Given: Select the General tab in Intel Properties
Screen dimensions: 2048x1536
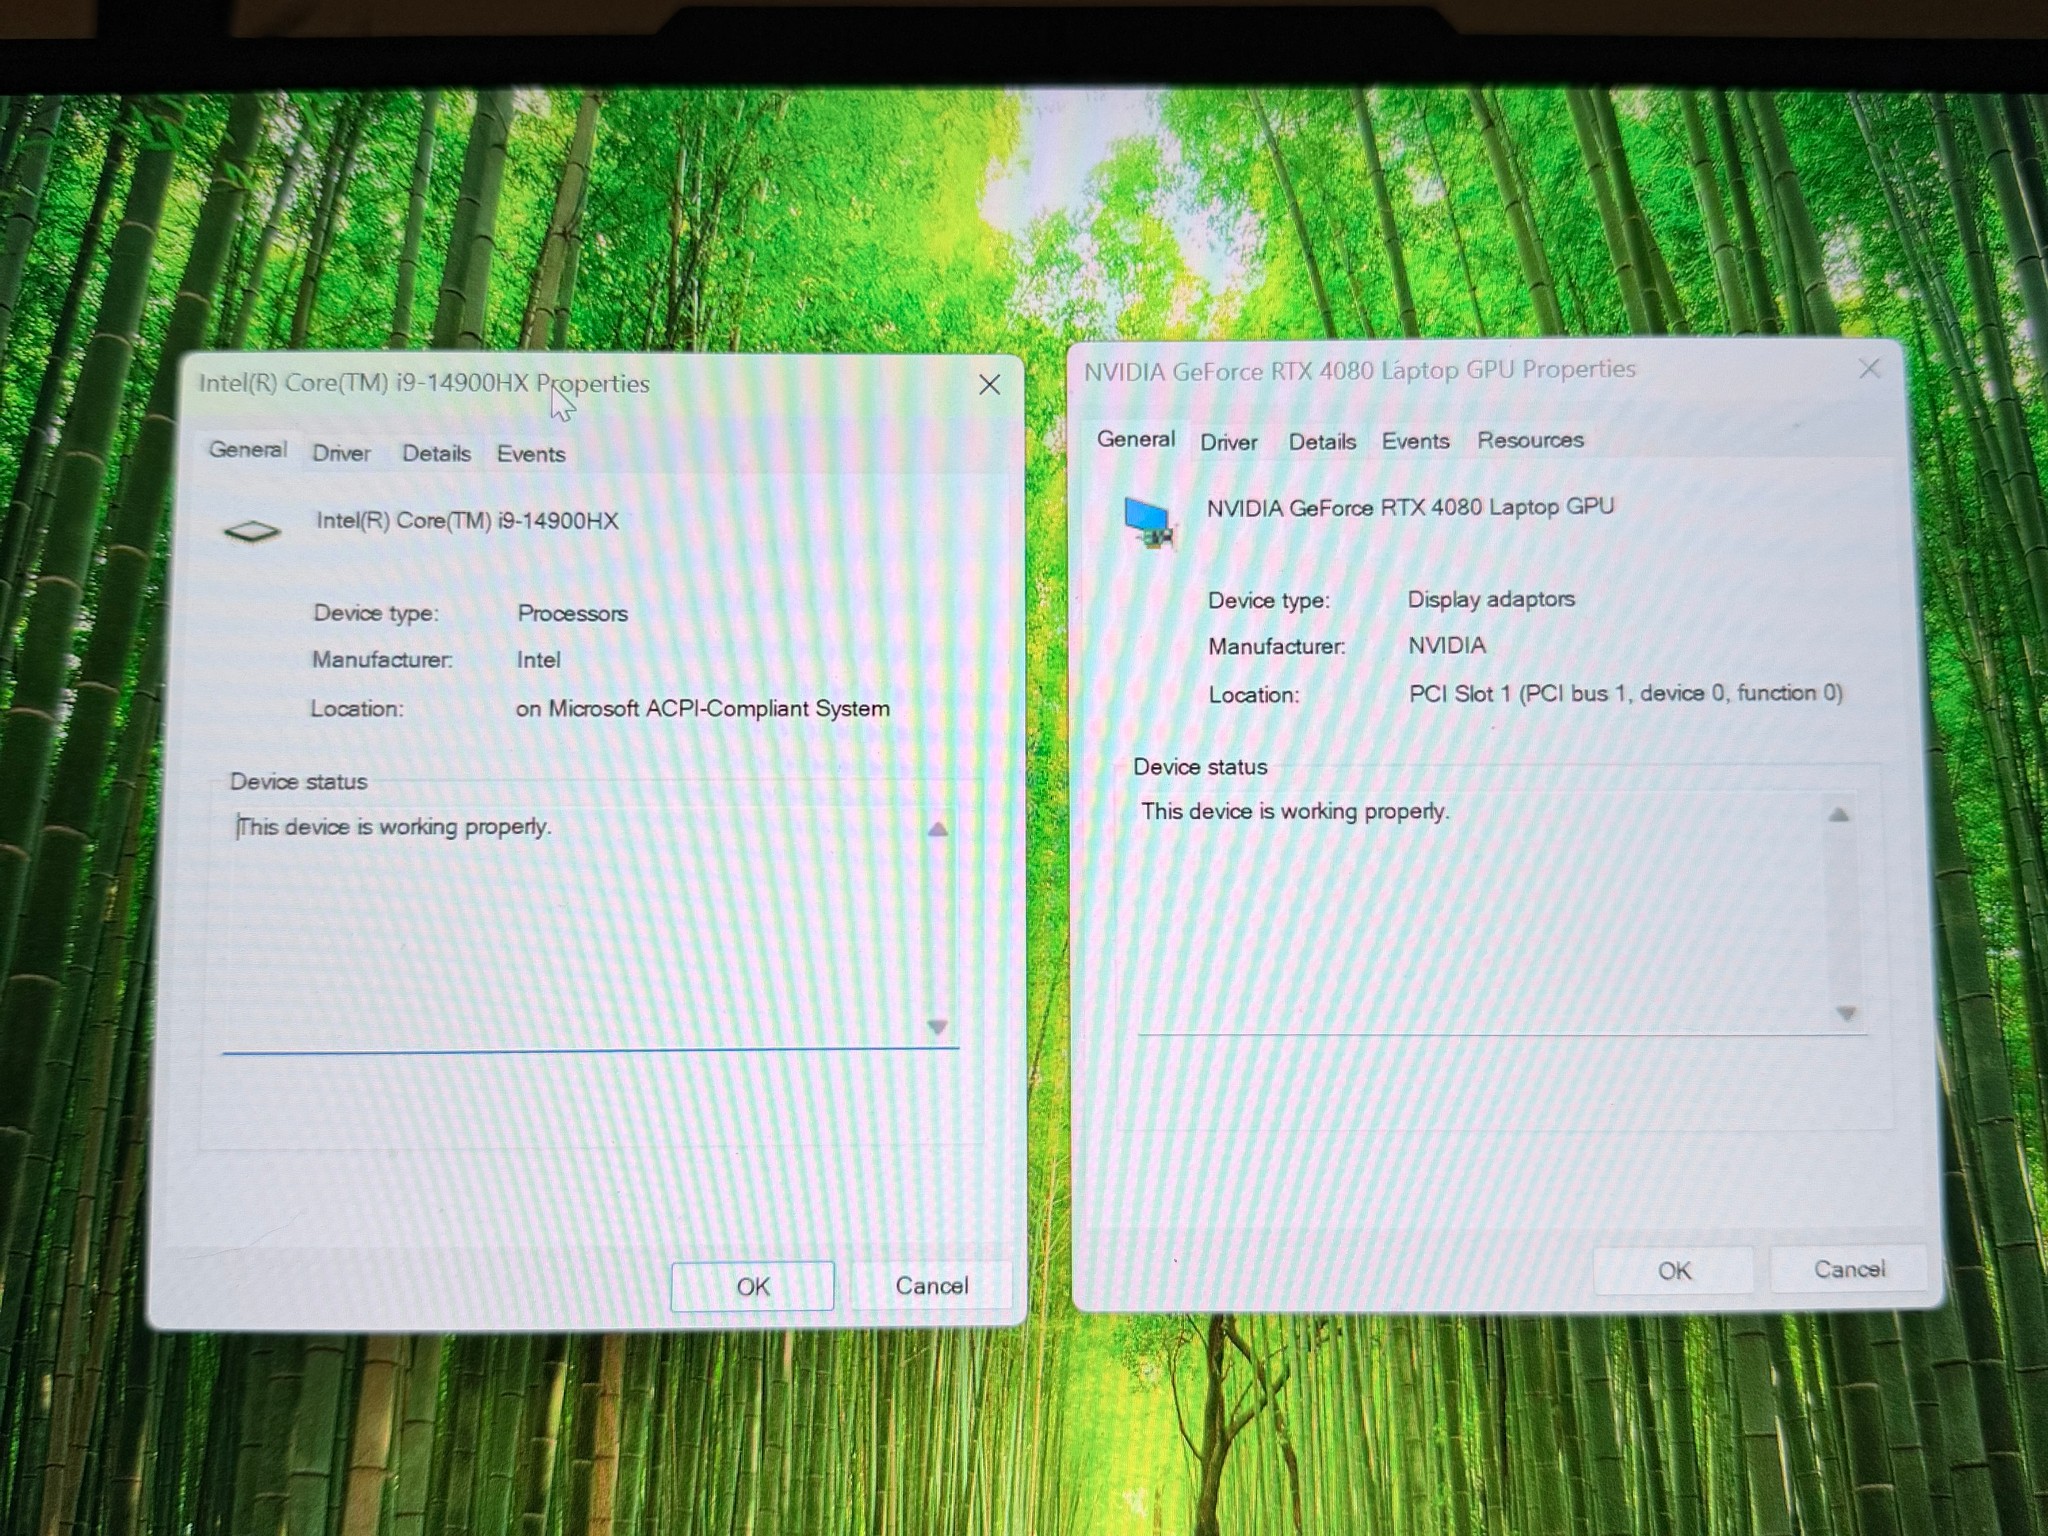Looking at the screenshot, I should click(x=247, y=449).
